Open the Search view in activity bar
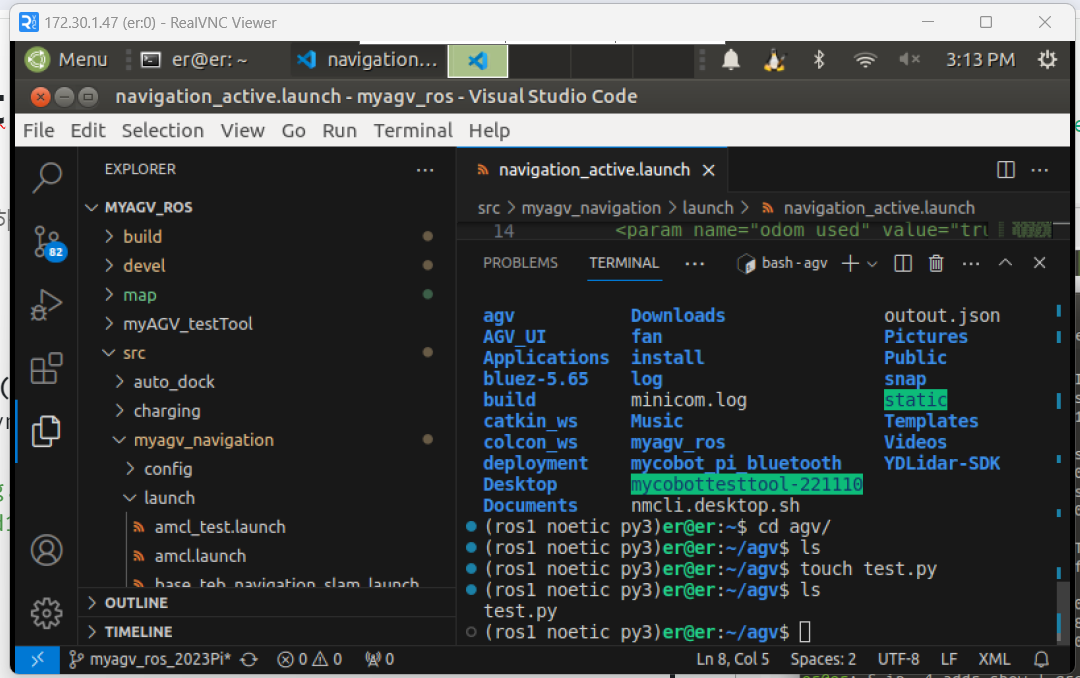 point(47,178)
